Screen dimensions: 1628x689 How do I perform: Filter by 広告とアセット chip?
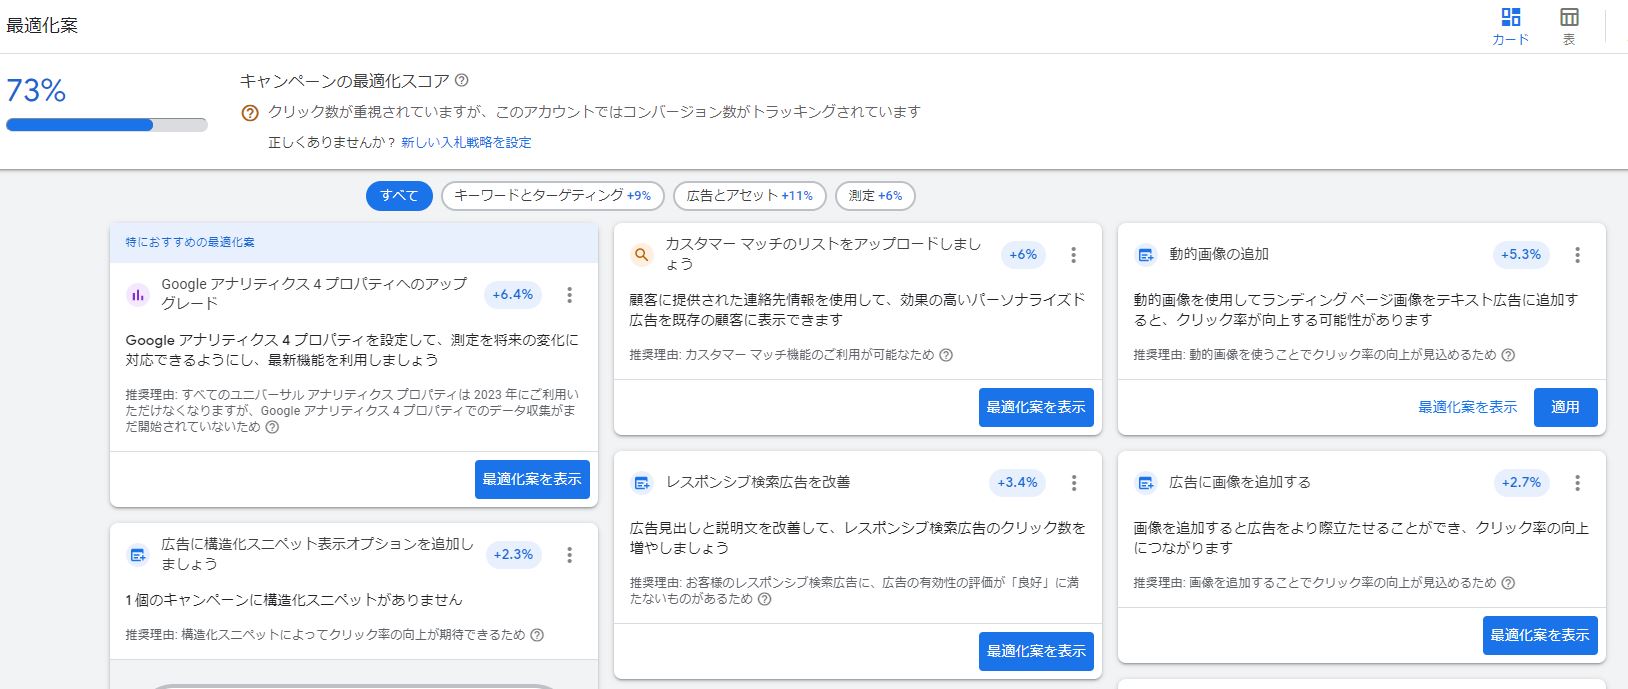pos(749,196)
